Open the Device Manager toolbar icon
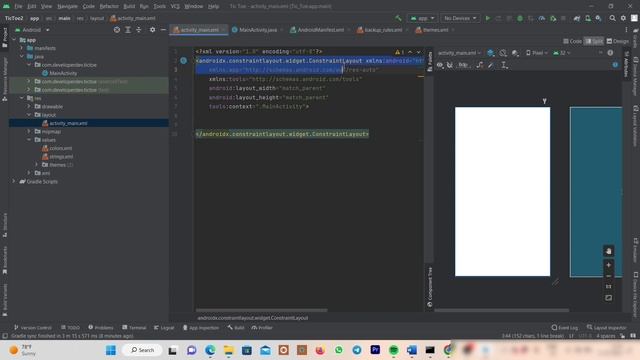The image size is (640, 360). pyautogui.click(x=588, y=18)
